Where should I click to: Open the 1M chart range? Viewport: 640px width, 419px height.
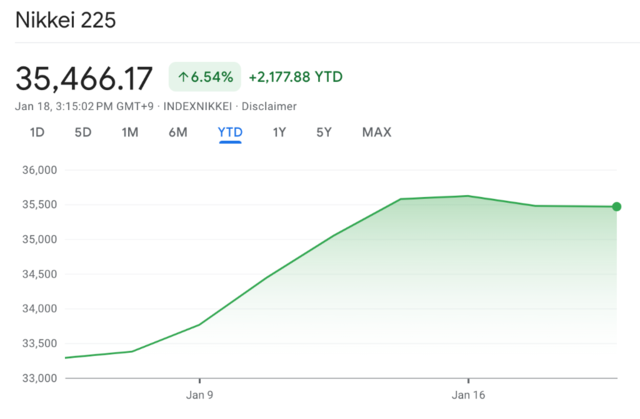coord(130,132)
